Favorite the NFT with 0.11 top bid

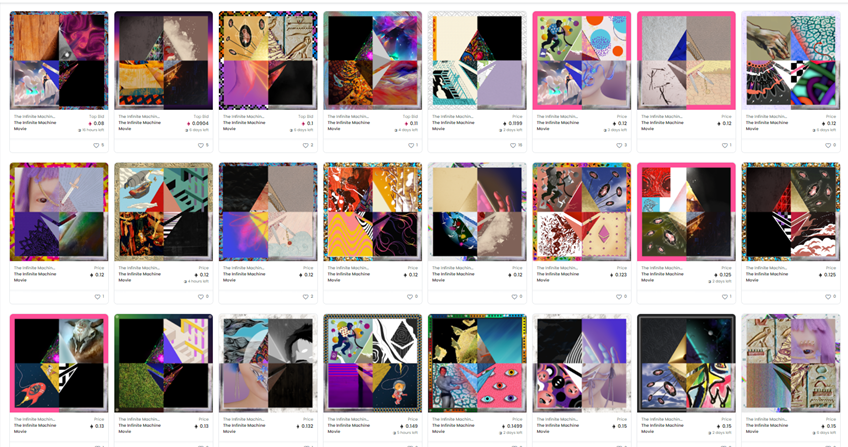(x=410, y=145)
